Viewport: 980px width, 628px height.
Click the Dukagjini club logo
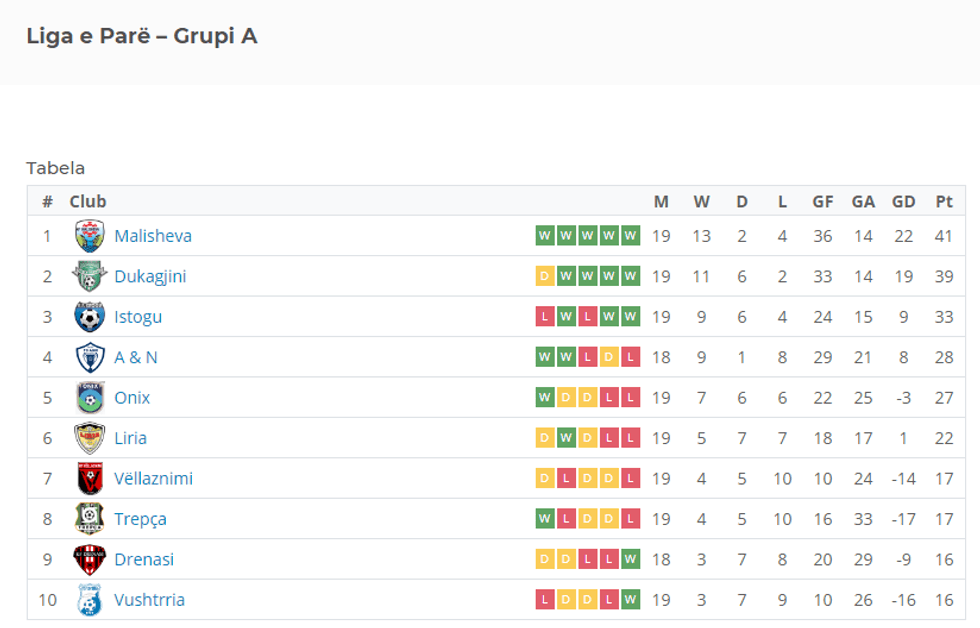pos(89,277)
